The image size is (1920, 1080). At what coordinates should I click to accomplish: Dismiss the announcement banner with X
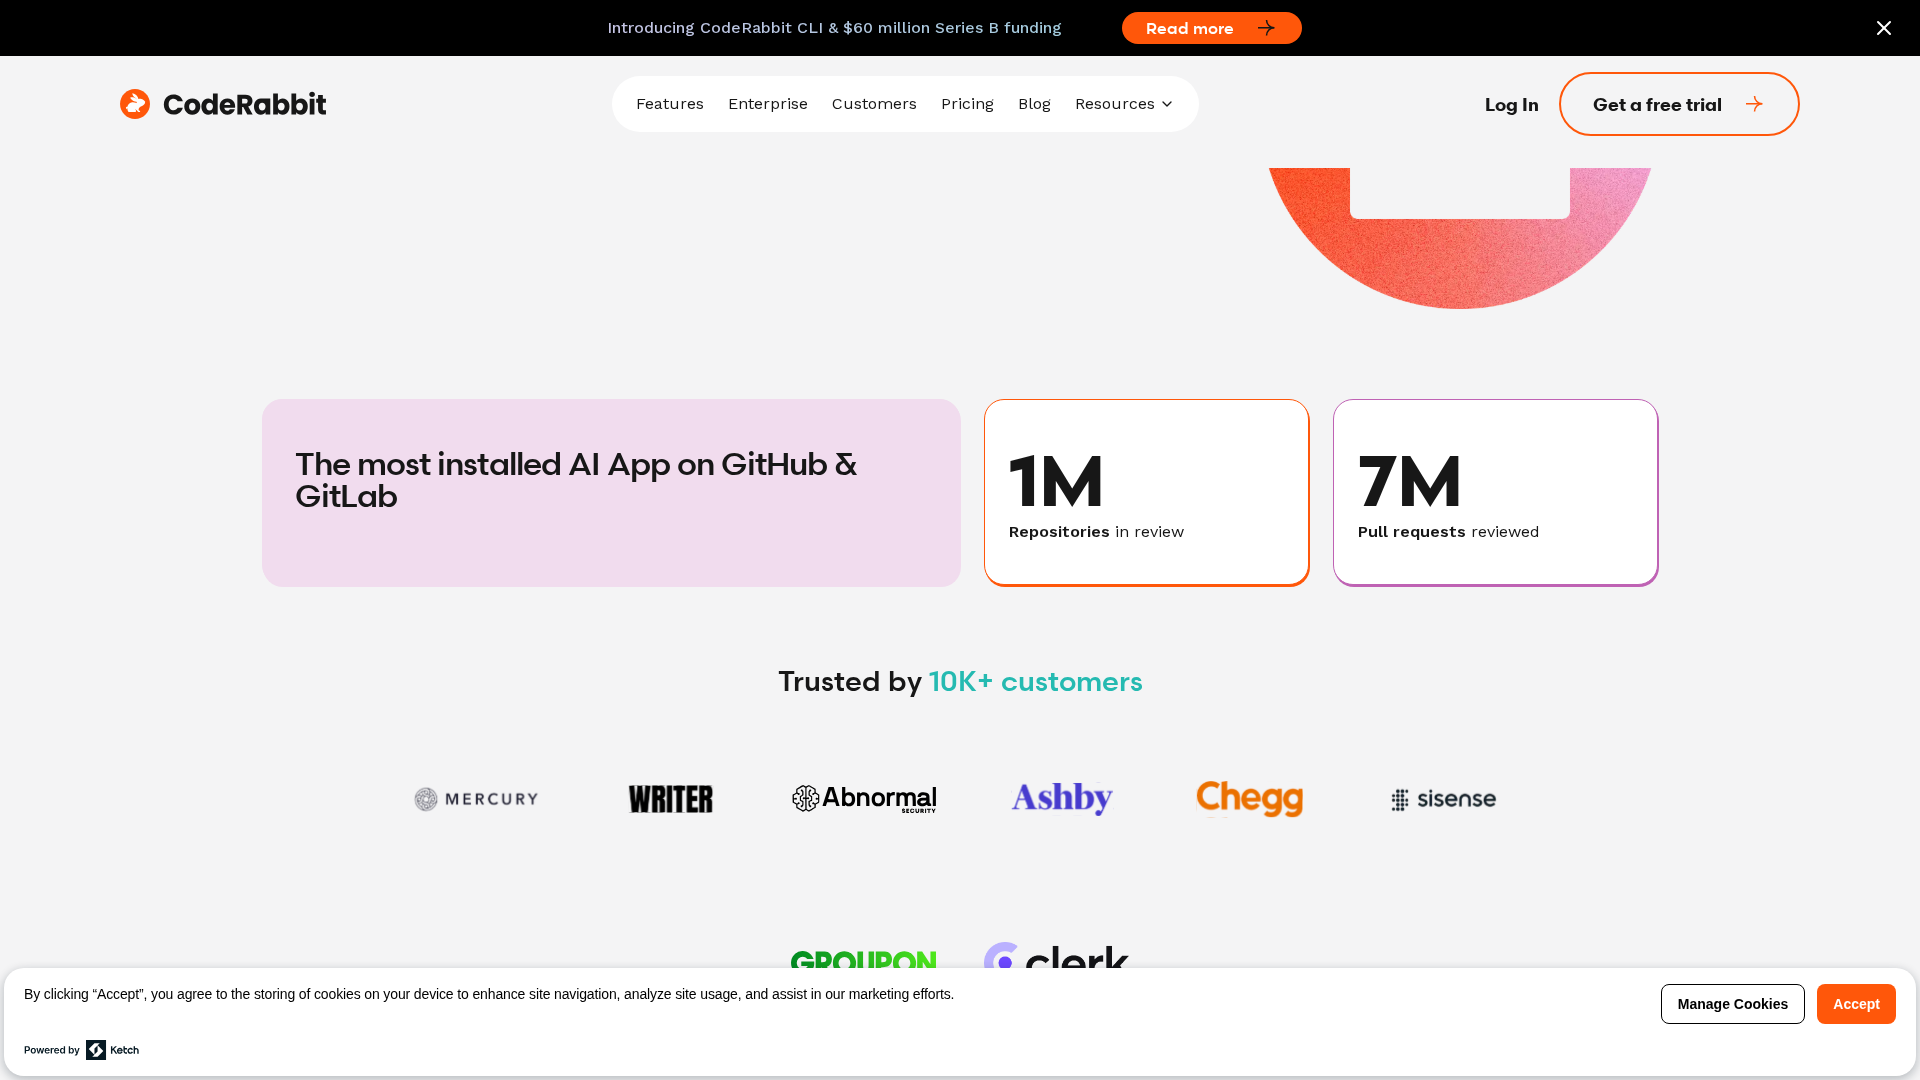point(1883,28)
